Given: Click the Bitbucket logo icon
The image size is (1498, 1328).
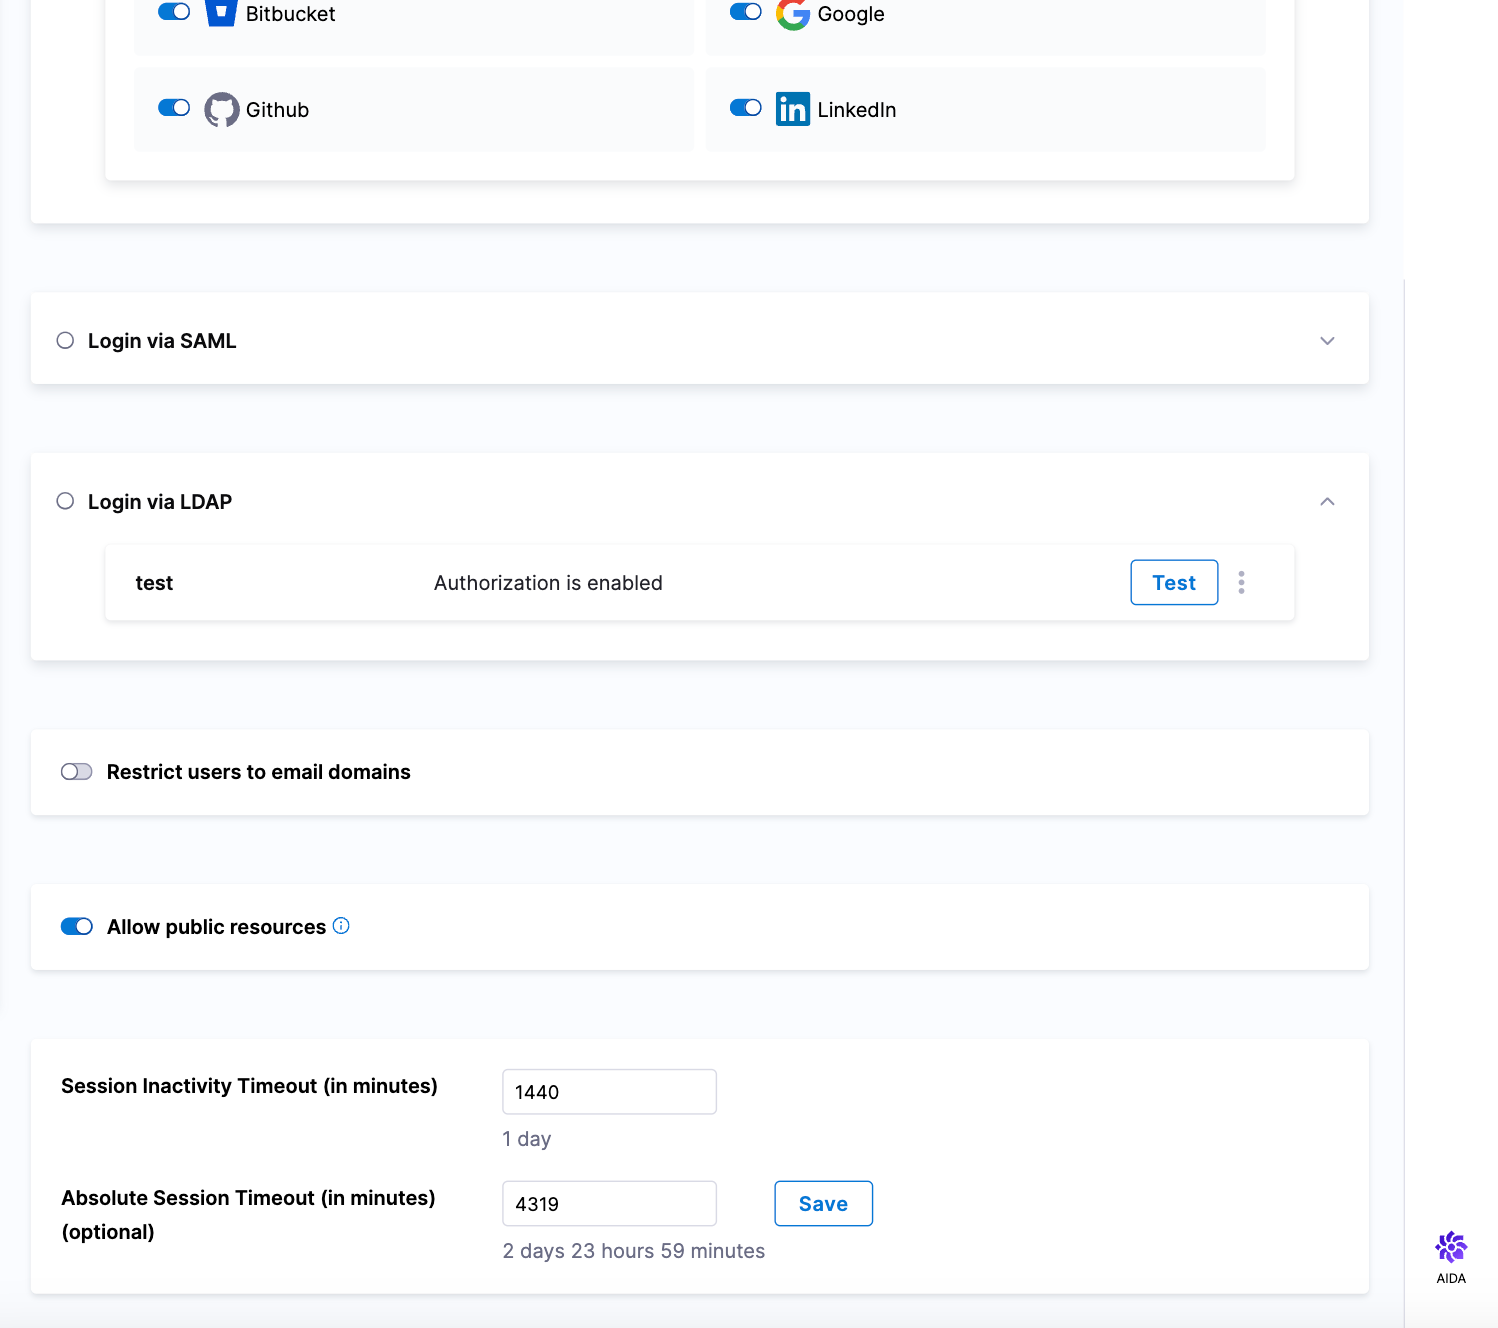Looking at the screenshot, I should 221,13.
